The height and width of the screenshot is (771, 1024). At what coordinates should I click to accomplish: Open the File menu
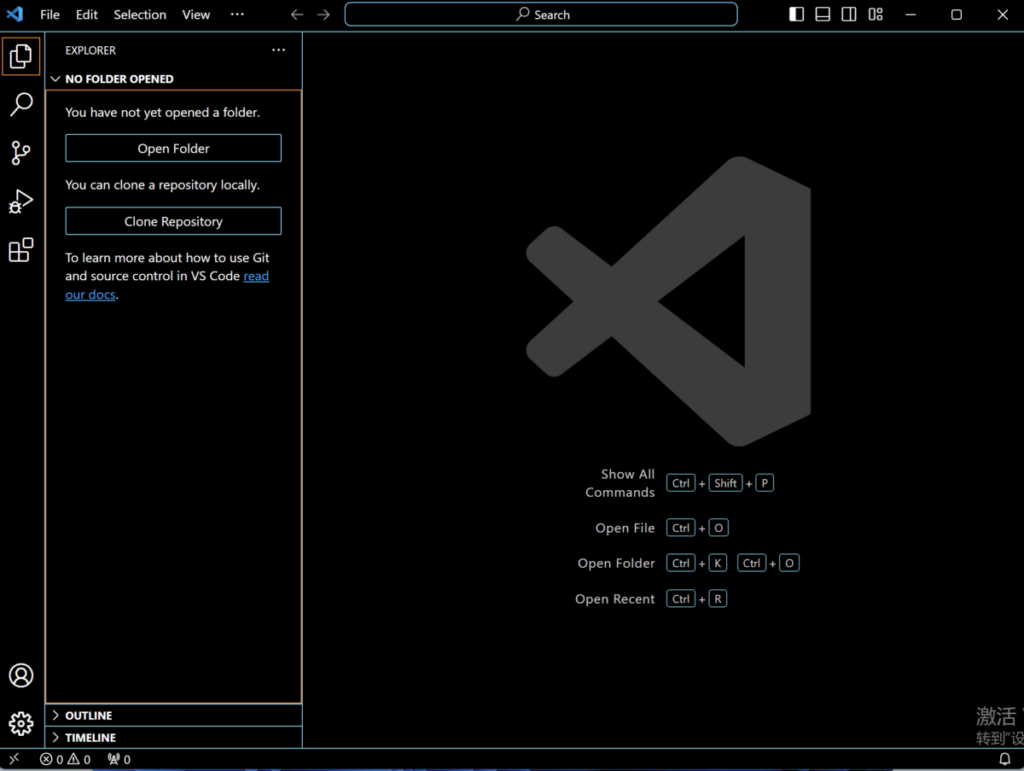[50, 14]
